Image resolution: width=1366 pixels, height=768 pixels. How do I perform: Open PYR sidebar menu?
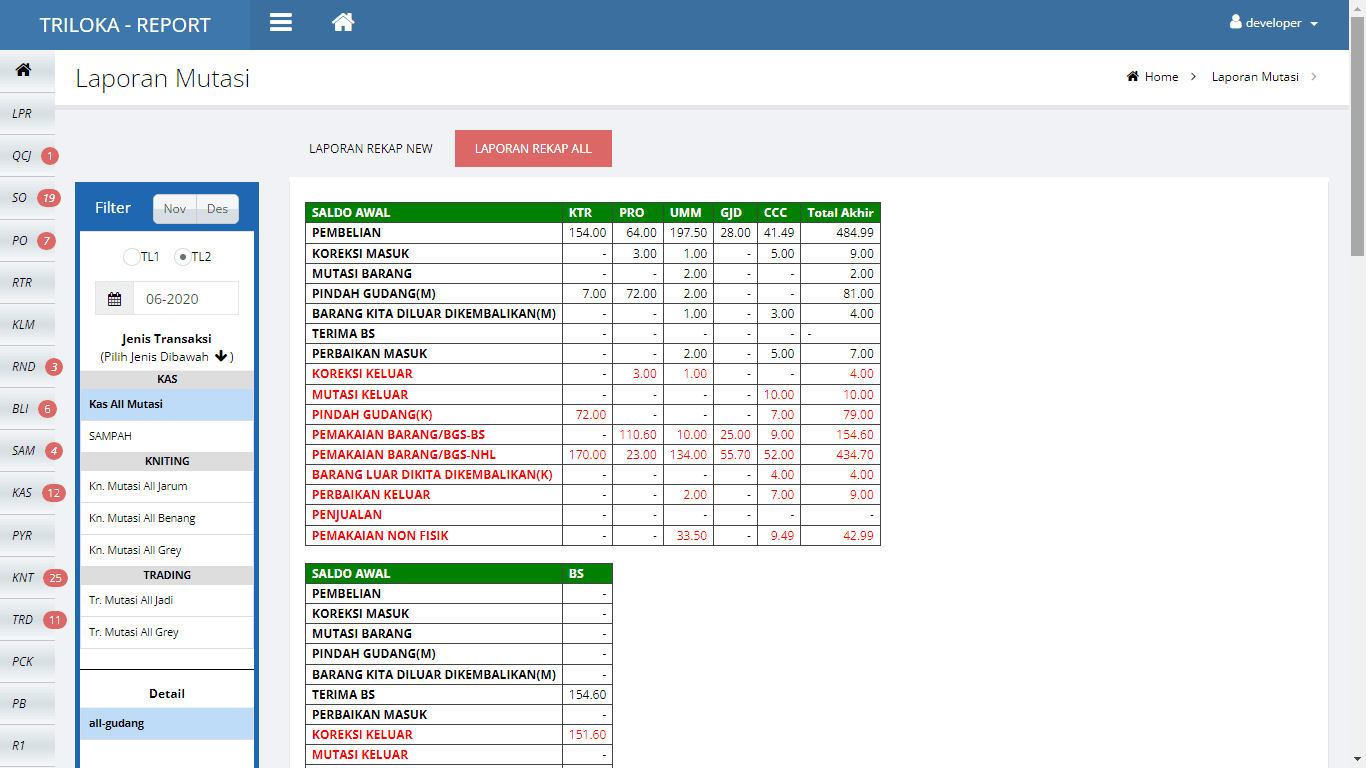click(27, 536)
